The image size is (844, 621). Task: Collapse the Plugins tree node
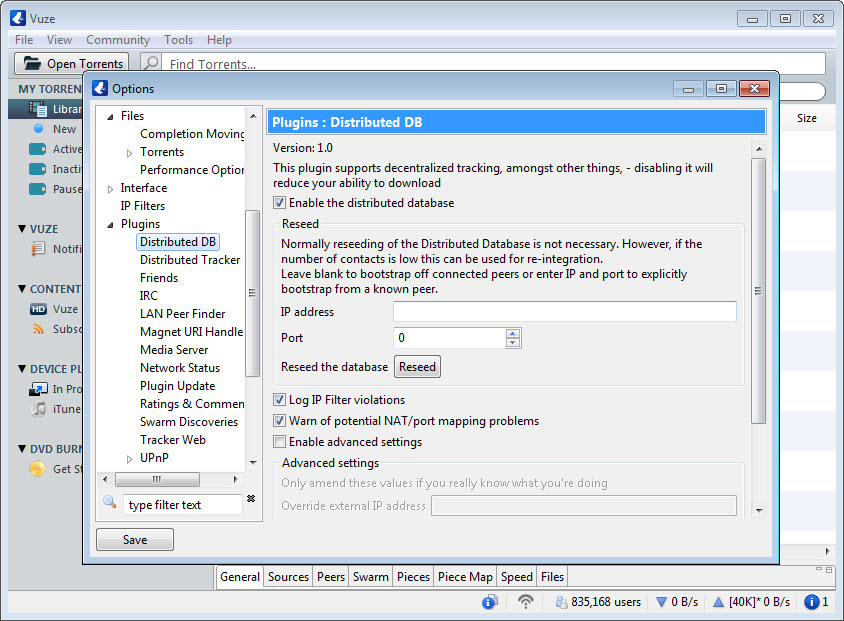coord(110,225)
